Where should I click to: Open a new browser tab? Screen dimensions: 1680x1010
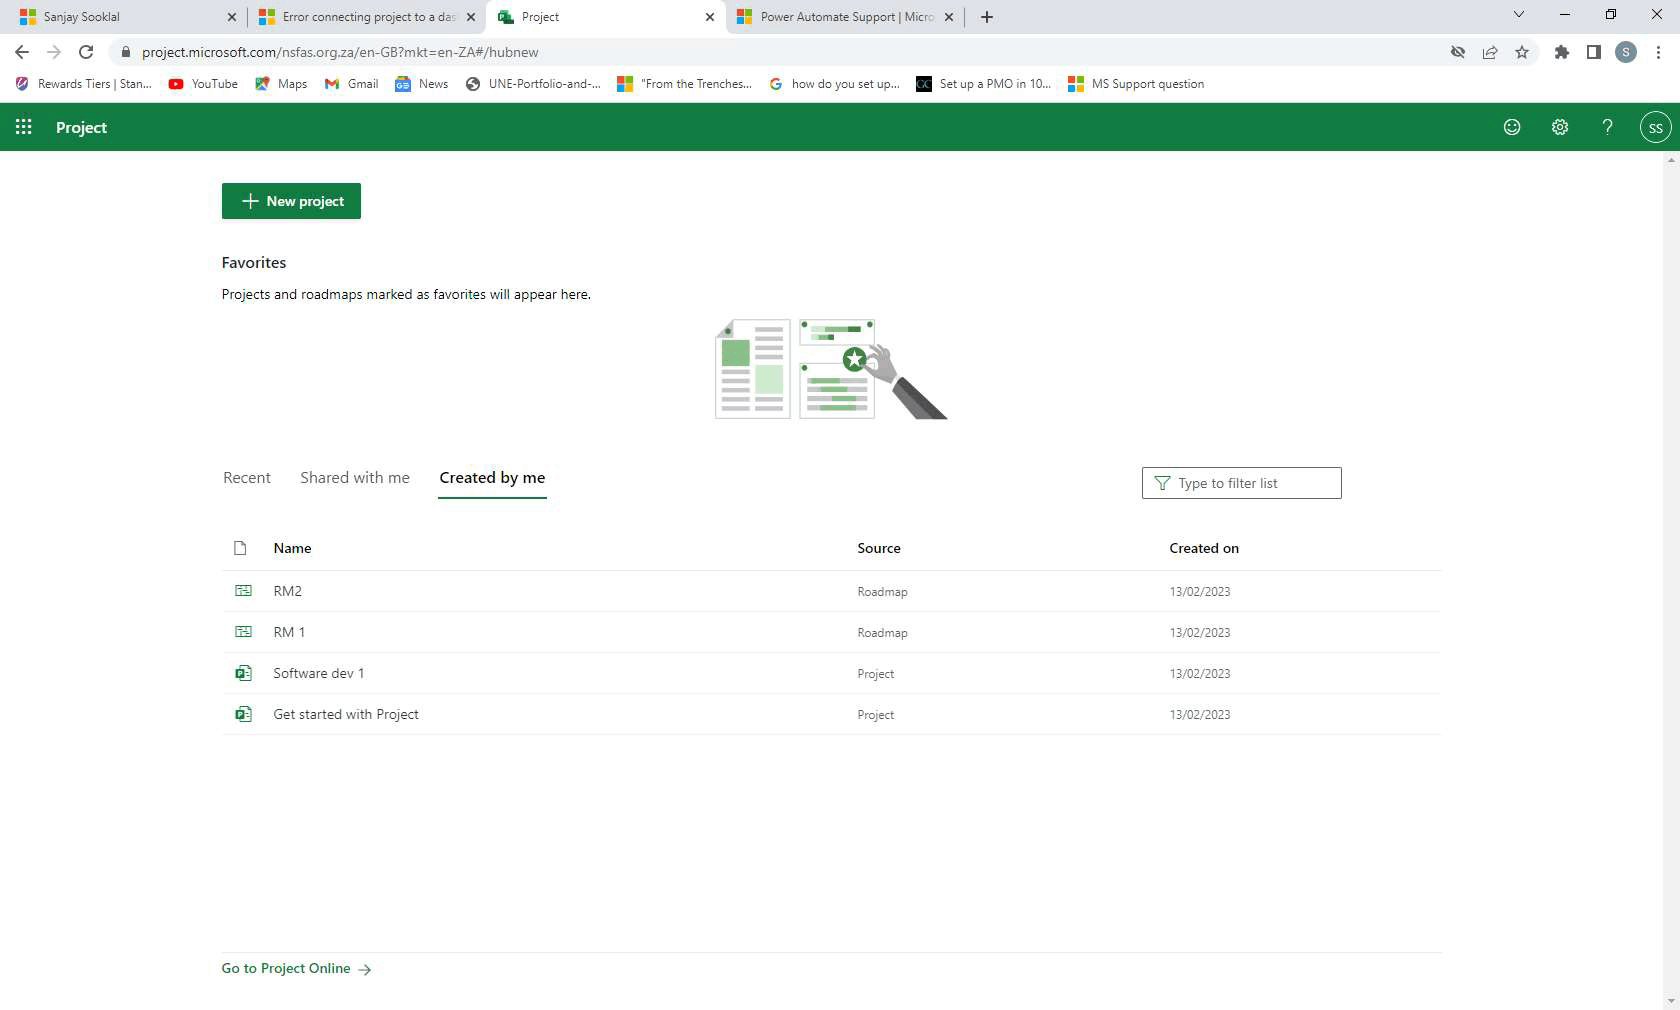pos(987,17)
